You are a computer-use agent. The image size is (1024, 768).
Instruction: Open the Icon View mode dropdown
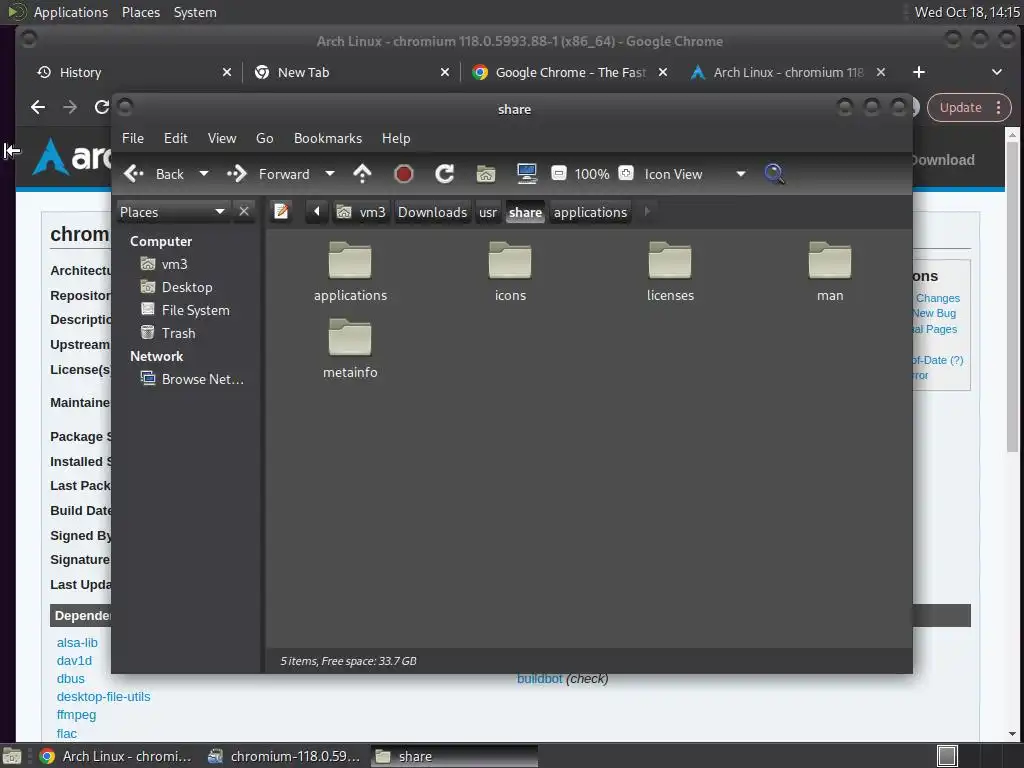pyautogui.click(x=694, y=174)
